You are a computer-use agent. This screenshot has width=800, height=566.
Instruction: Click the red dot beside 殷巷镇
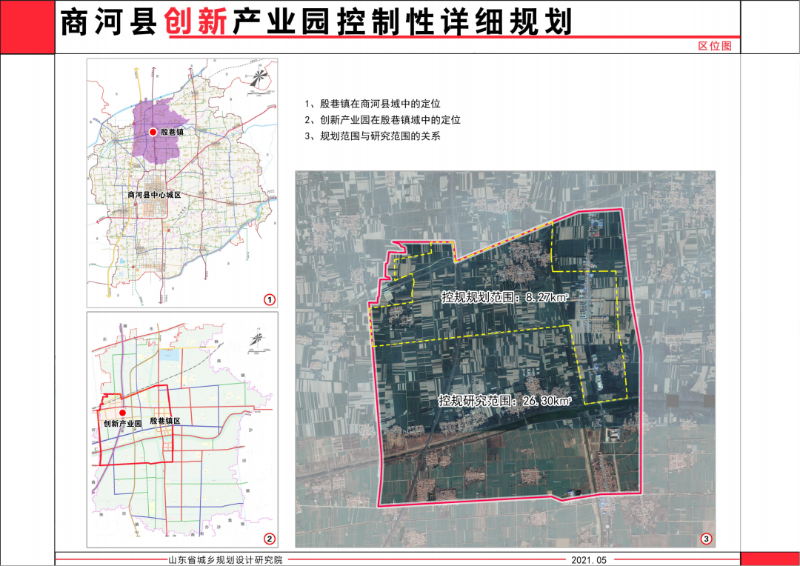[152, 132]
